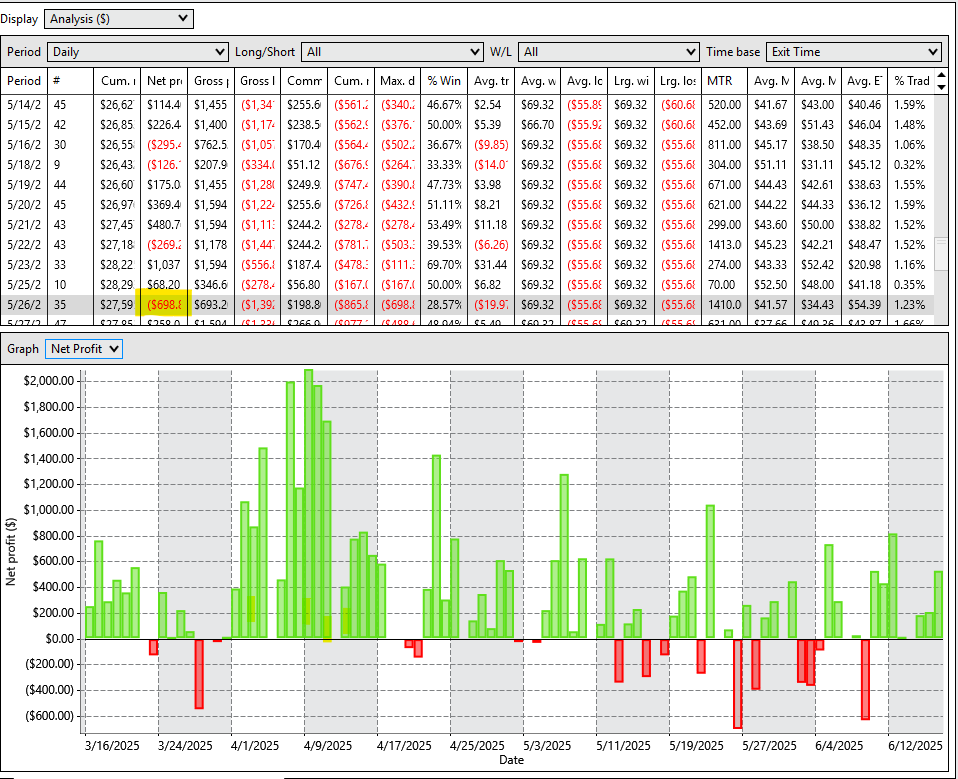
Task: Click the 69.70% win rate cell
Action: click(x=444, y=265)
